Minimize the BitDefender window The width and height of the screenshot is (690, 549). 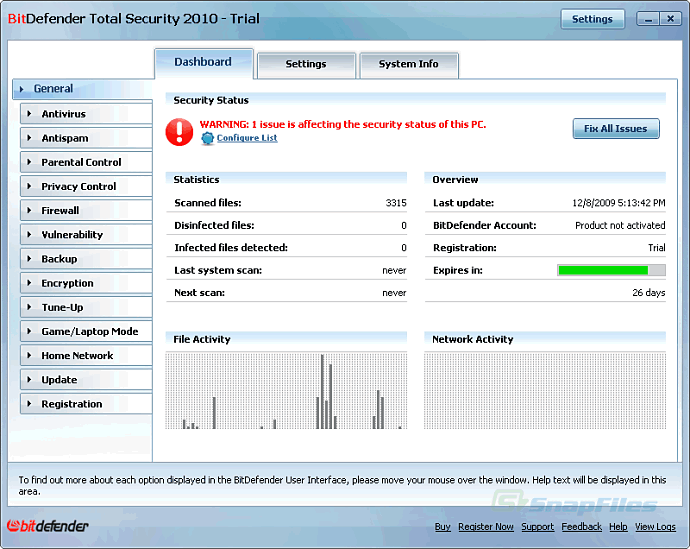648,19
